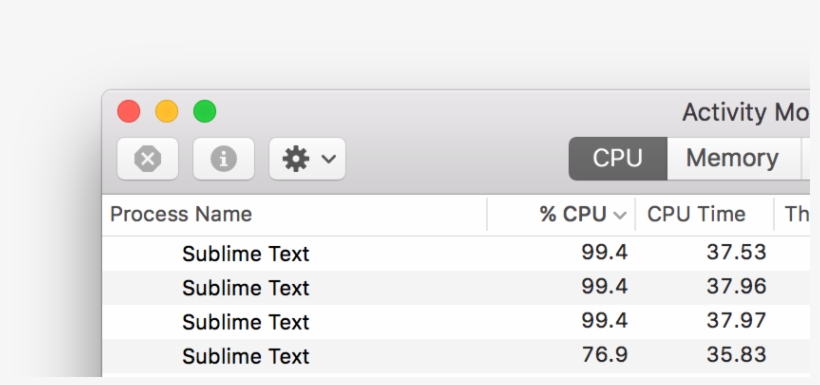
Task: Close the Activity Monitor window with red button
Action: tap(129, 111)
